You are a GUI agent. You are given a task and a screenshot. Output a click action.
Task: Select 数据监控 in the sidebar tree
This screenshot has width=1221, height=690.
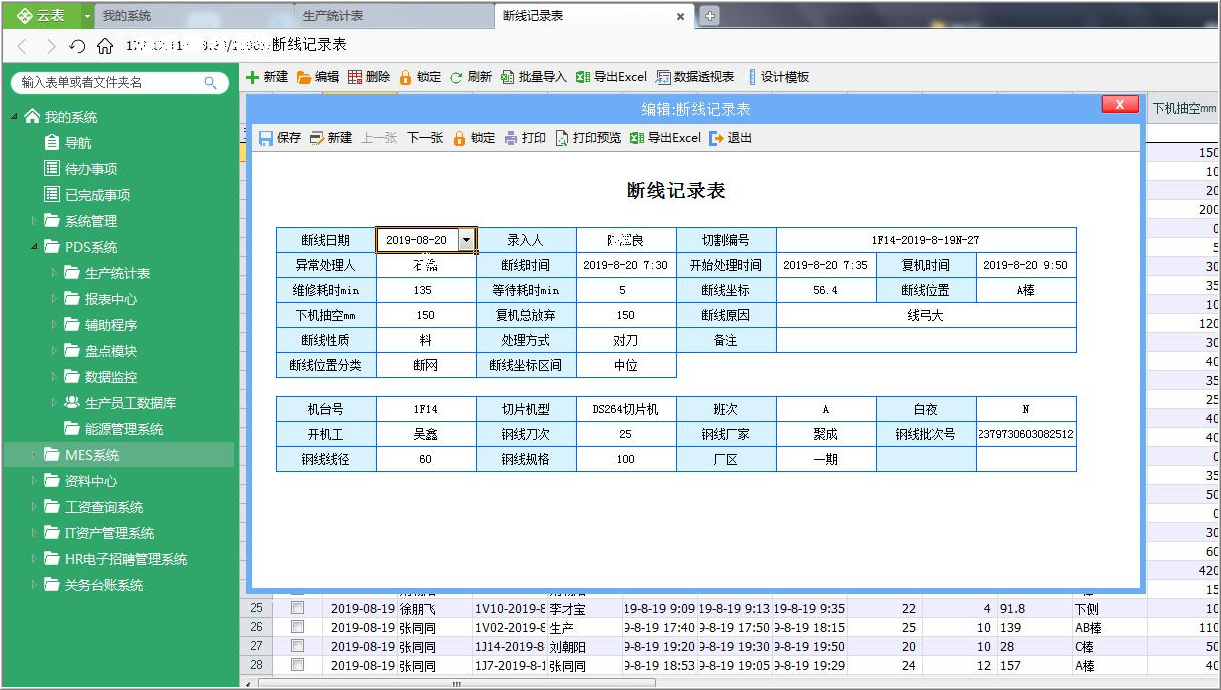[111, 377]
